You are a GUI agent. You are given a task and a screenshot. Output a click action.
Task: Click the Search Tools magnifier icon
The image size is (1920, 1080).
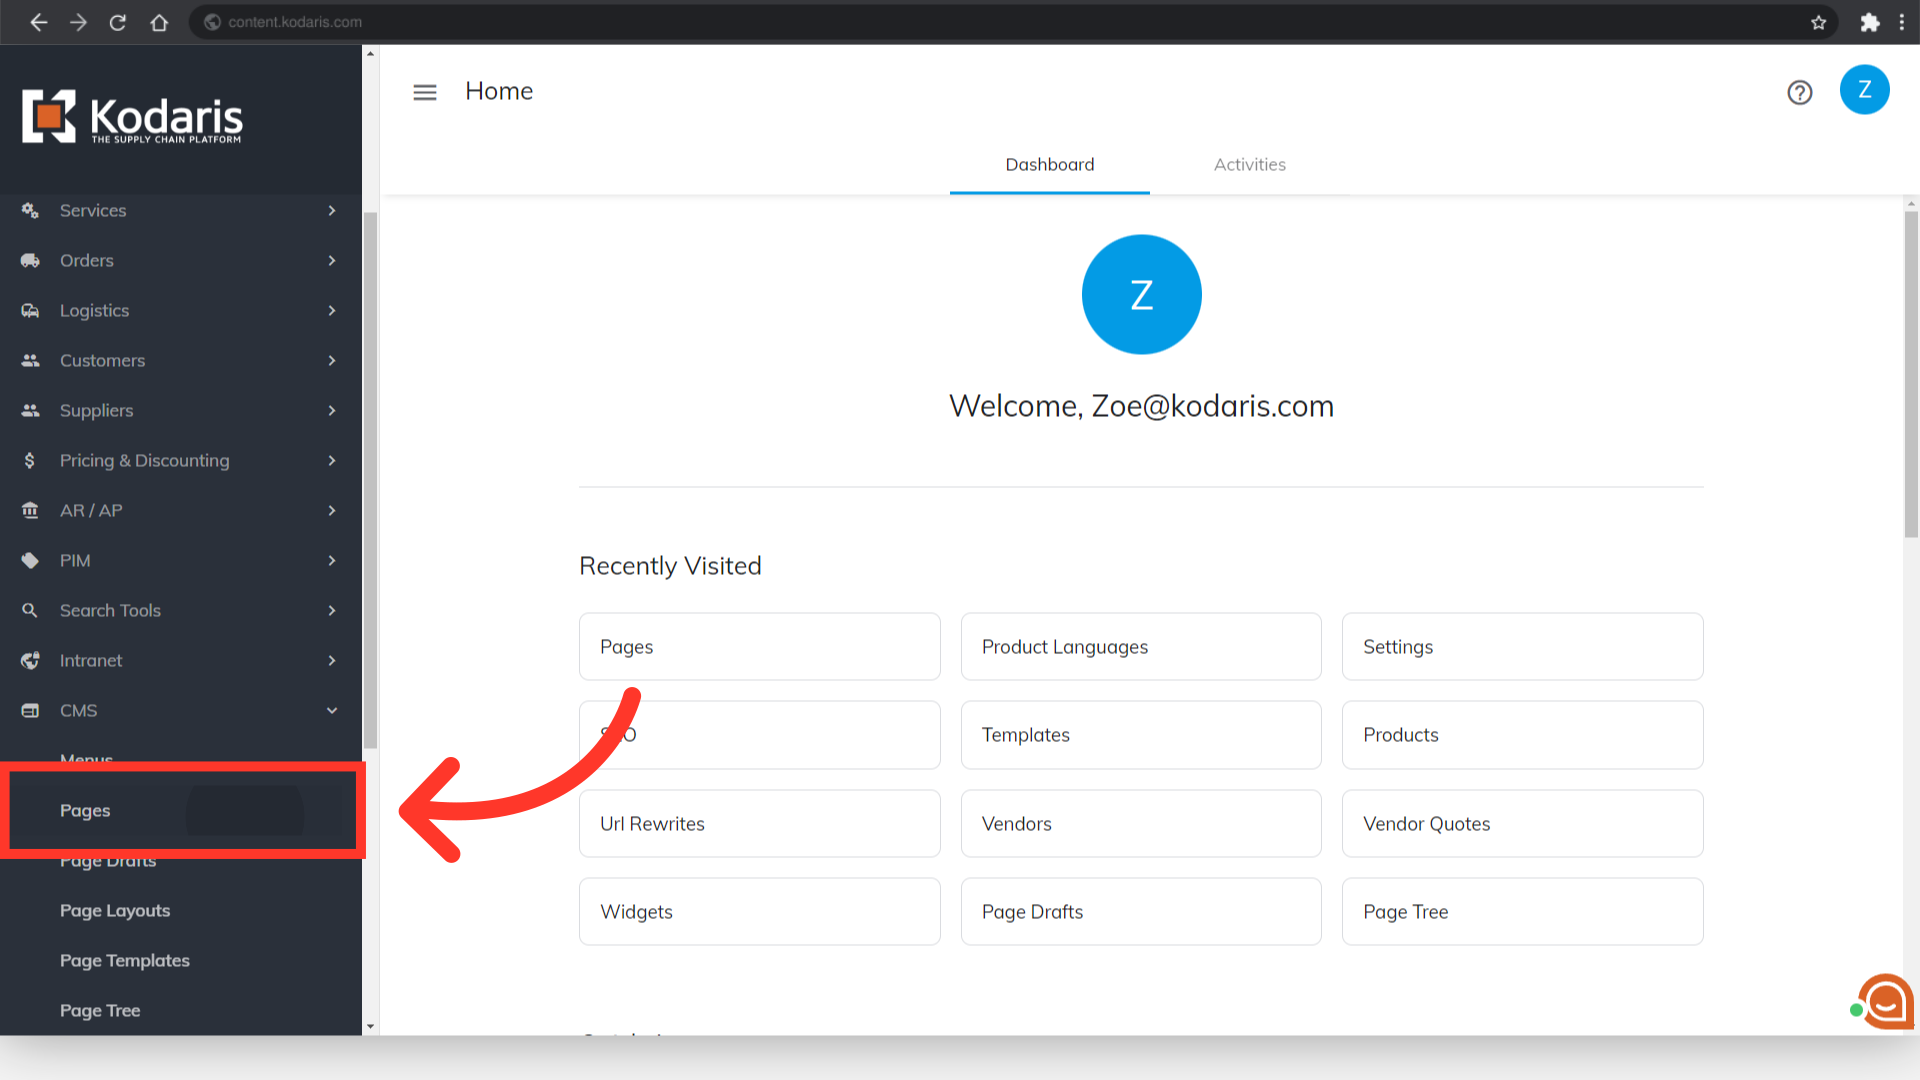[x=30, y=610]
